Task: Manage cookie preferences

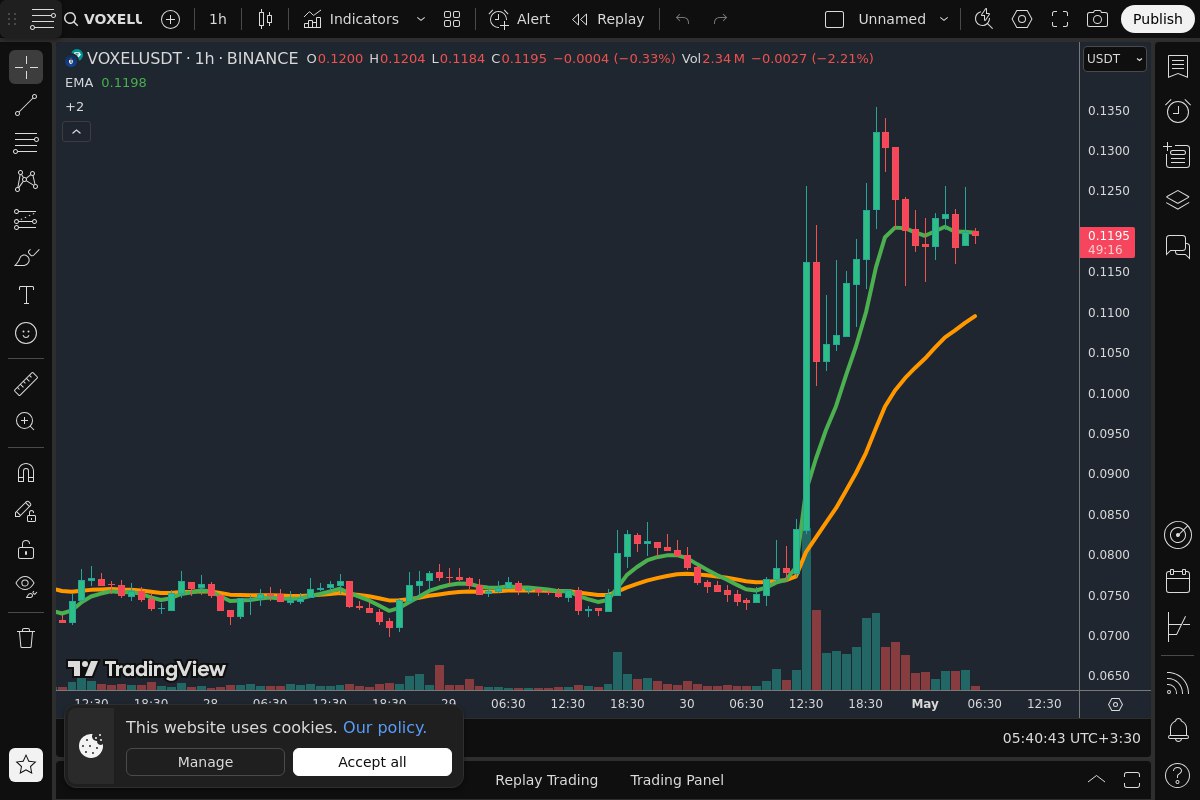Action: coord(205,762)
